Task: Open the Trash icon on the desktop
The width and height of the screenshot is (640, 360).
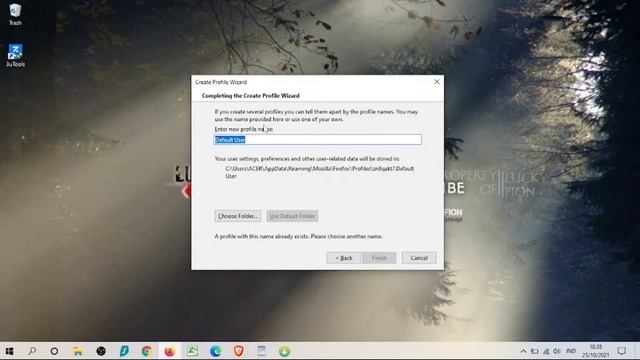Action: (x=15, y=14)
